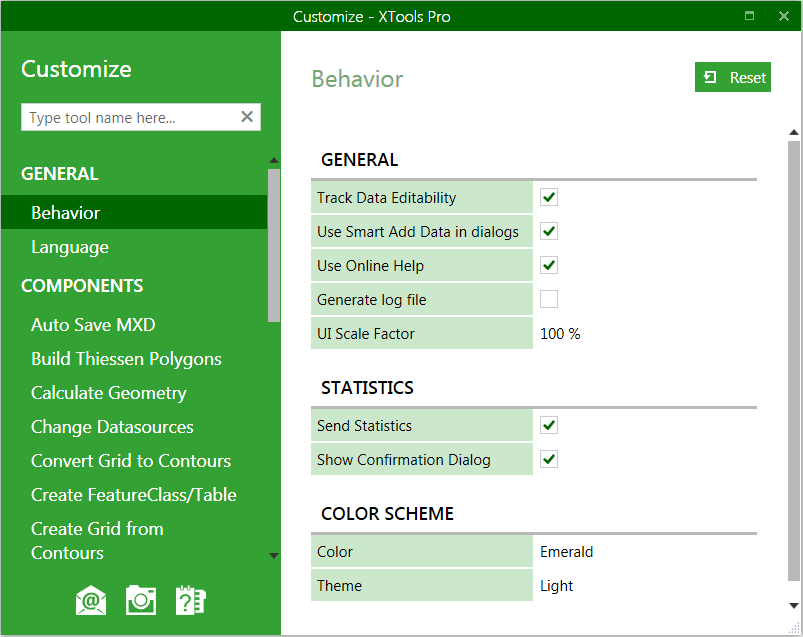Toggle Use Online Help checkbox
Screen dimensions: 803x637
click(548, 265)
